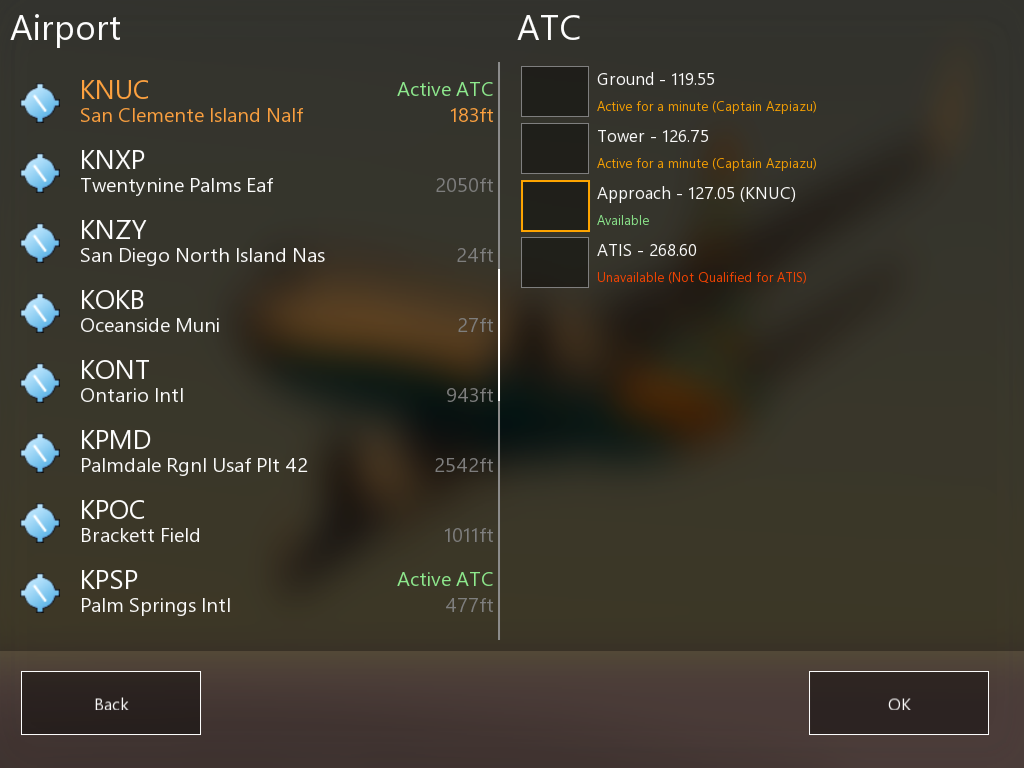Select Brackett Field airport row

(255, 522)
